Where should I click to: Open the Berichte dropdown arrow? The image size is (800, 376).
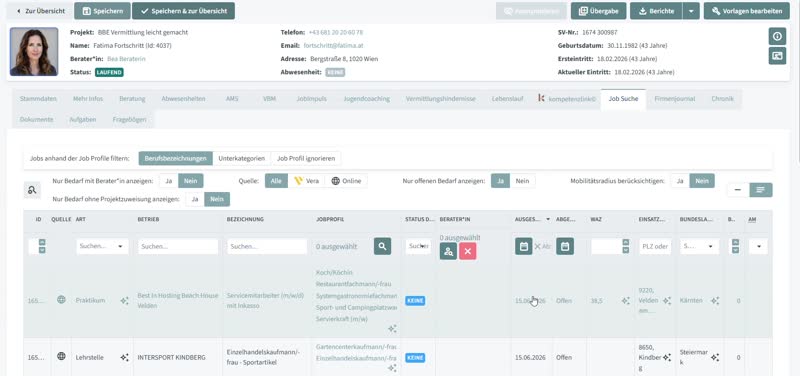coord(691,11)
